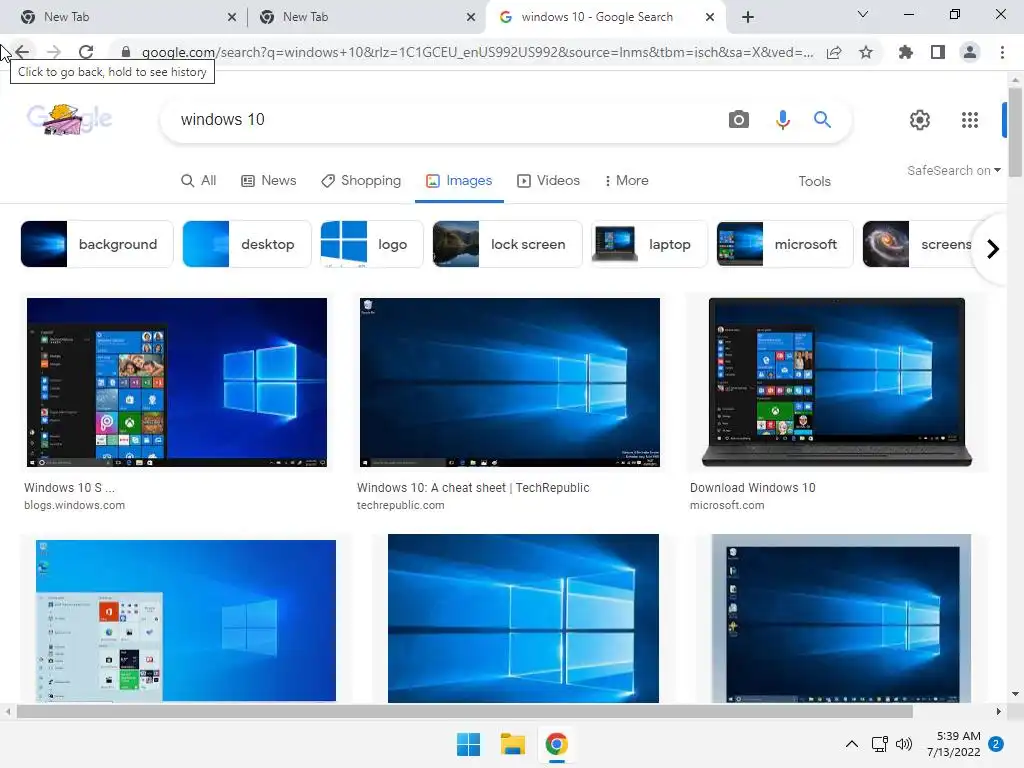The height and width of the screenshot is (768, 1024).
Task: Reload the page with refresh icon
Action: (x=86, y=52)
